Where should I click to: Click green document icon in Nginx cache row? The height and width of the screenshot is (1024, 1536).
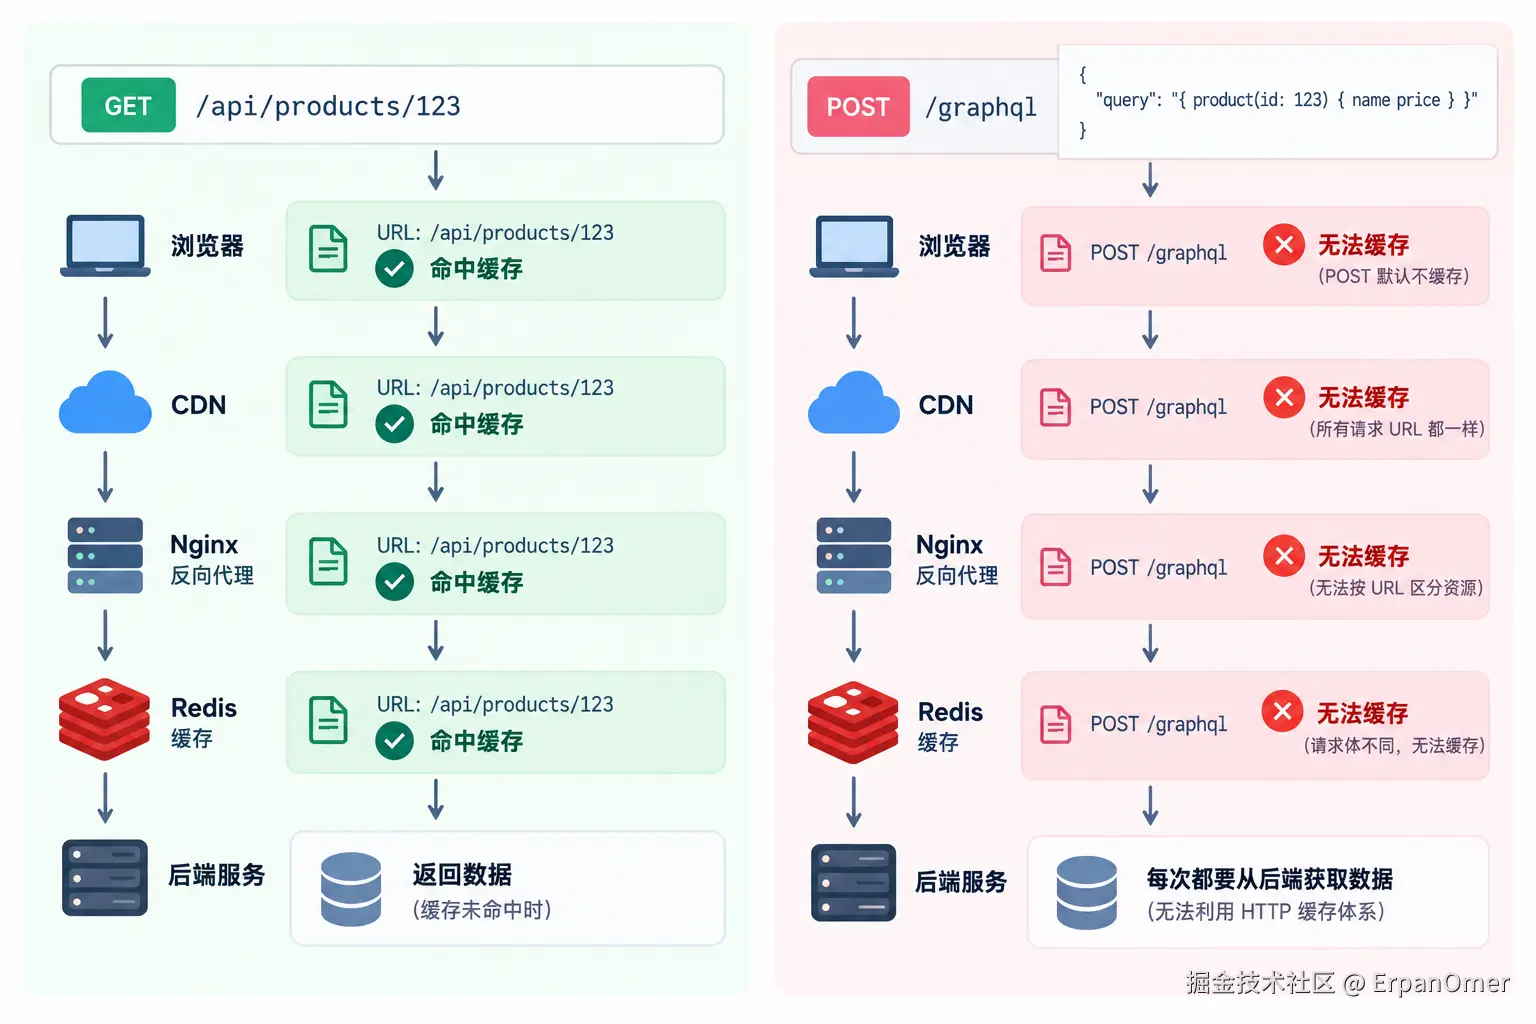pyautogui.click(x=328, y=561)
